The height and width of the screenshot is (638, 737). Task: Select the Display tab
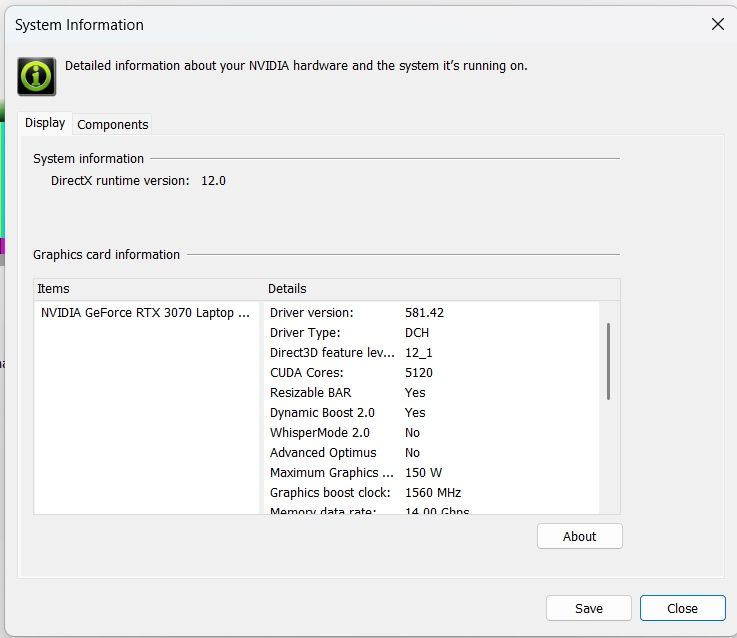tap(45, 123)
